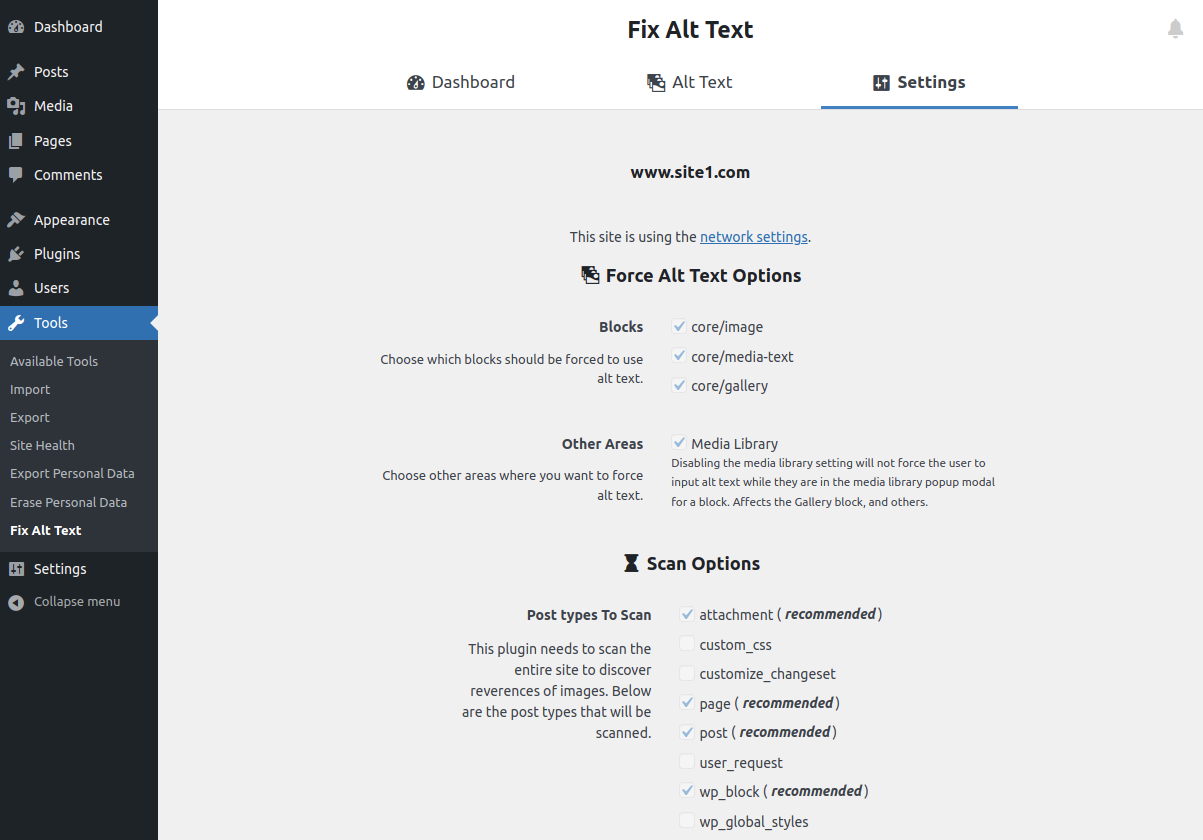Click the Appearance paintbrush icon
Screen dimensions: 1203x840
click(16, 220)
